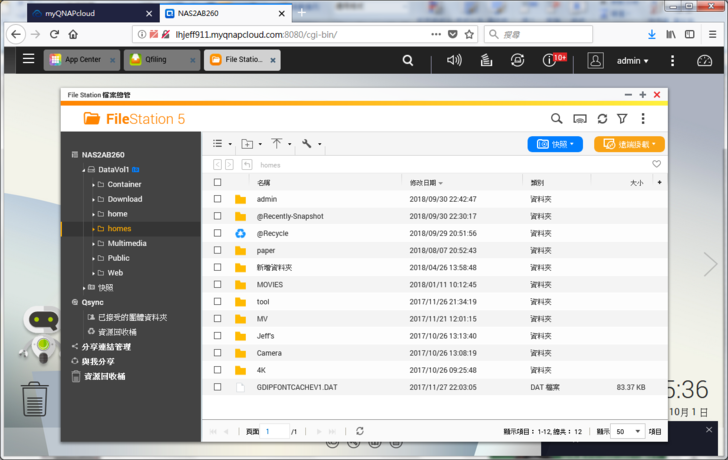Image resolution: width=728 pixels, height=460 pixels.
Task: Switch to the App Center tab
Action: pos(80,60)
